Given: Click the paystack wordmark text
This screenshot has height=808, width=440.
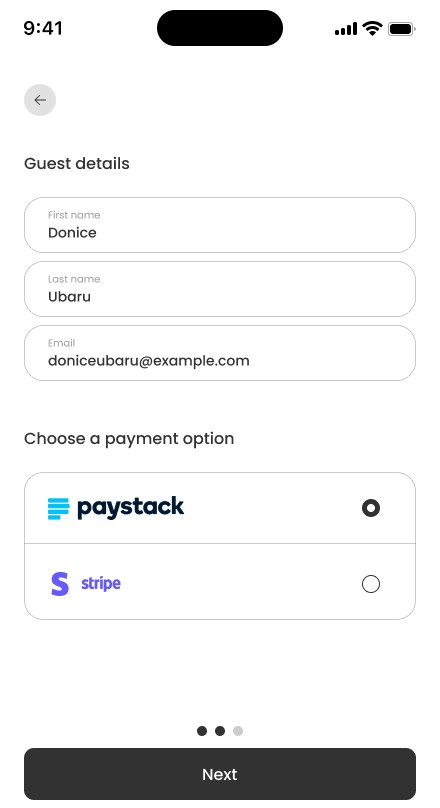Looking at the screenshot, I should click(x=130, y=508).
